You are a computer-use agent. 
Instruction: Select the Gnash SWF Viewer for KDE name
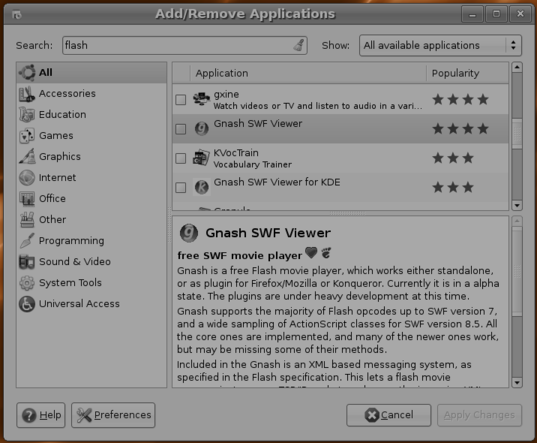[277, 182]
